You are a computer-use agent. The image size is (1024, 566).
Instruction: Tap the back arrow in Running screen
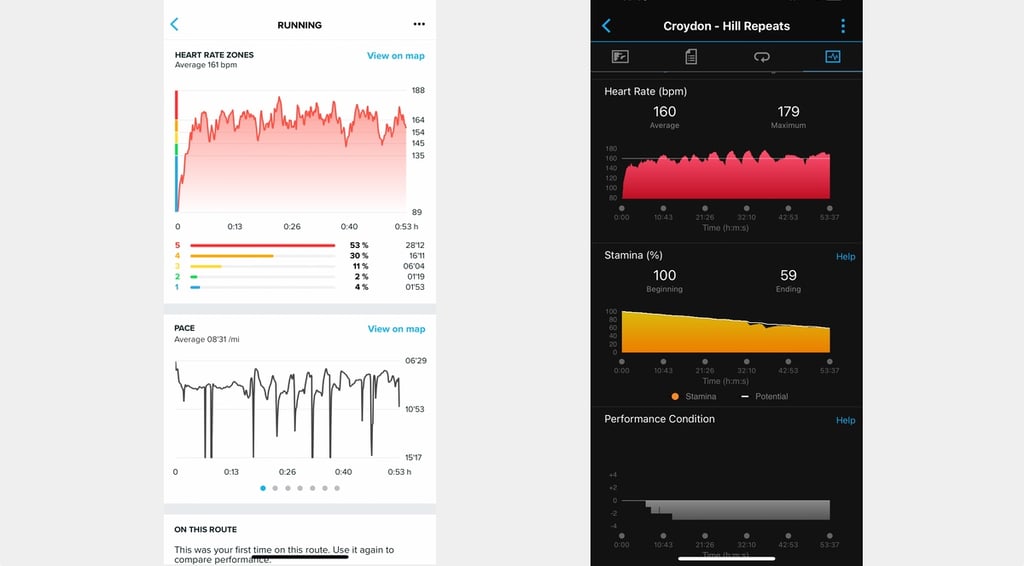174,24
